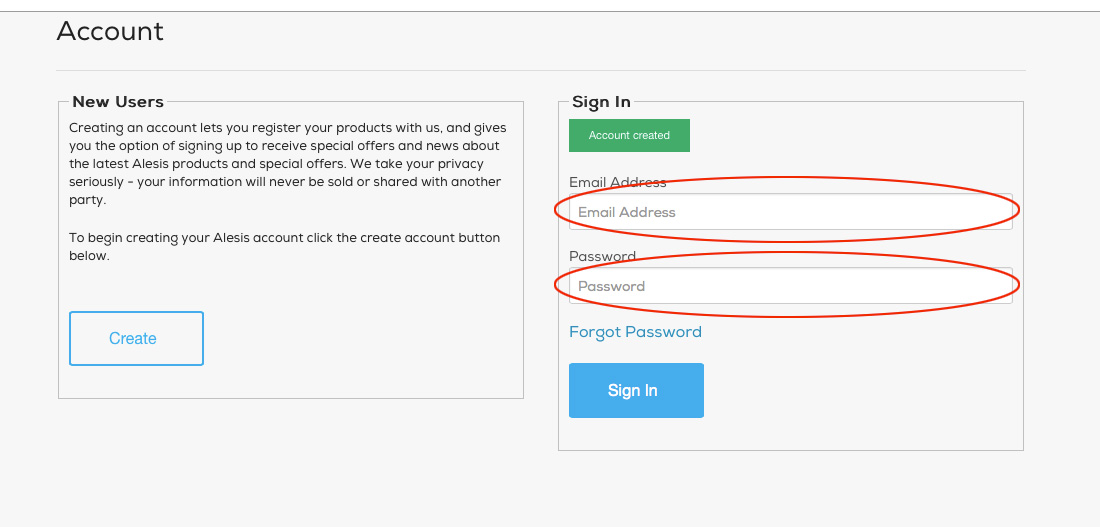1100x527 pixels.
Task: Click blank area right of Account created badge
Action: [x=850, y=136]
